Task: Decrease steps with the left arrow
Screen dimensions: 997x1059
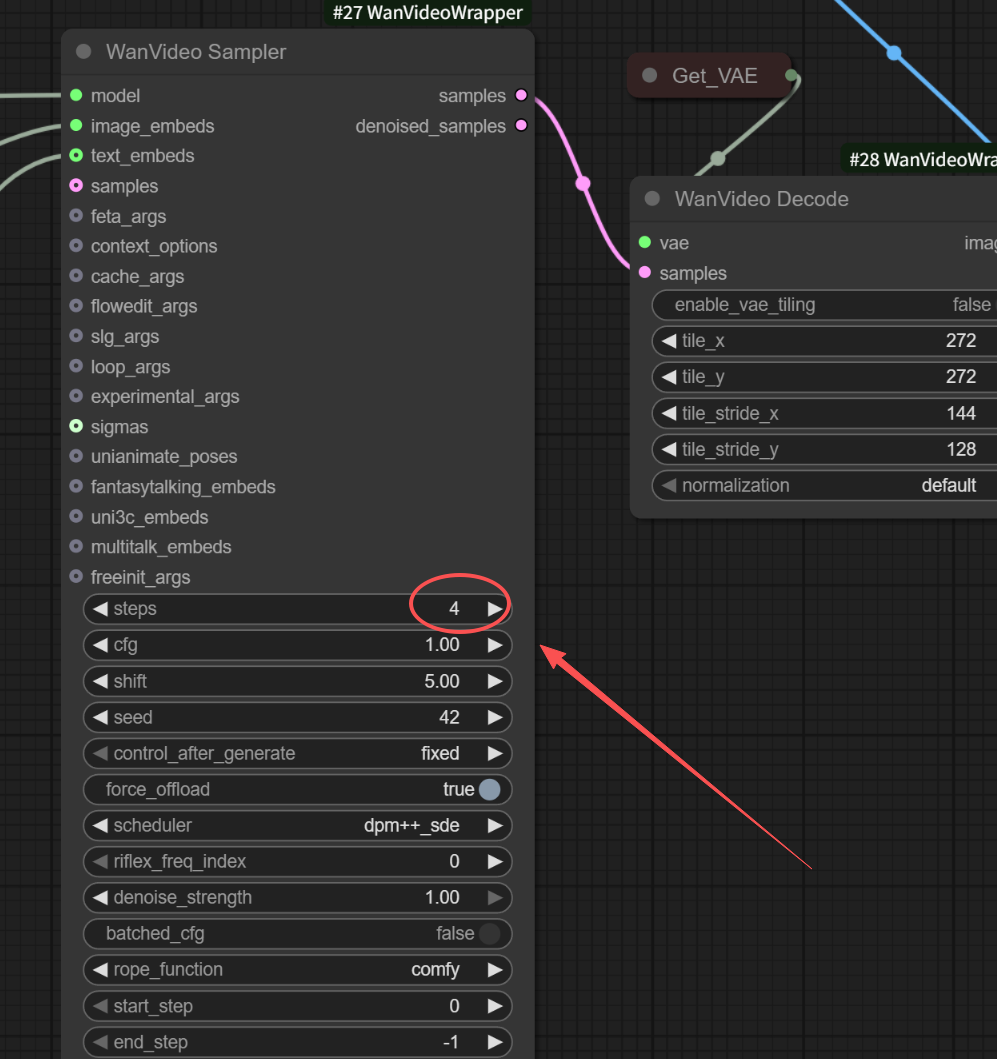Action: 100,609
